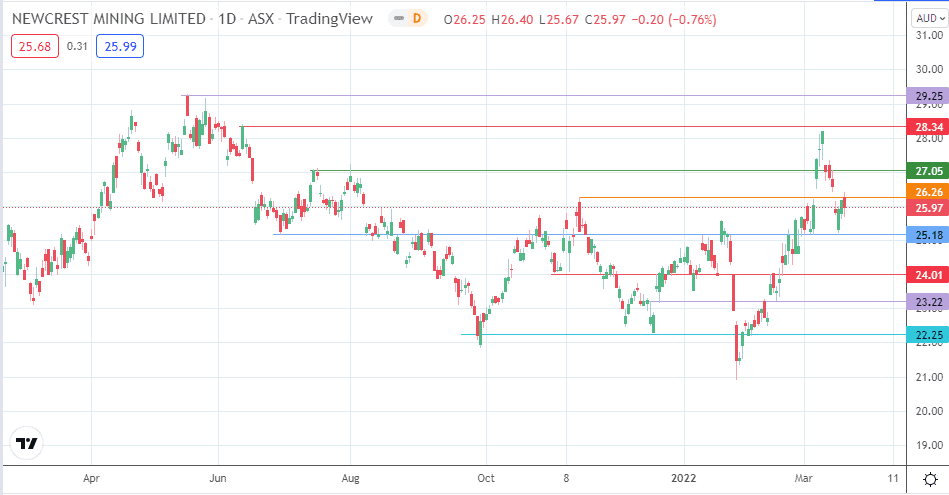949x495 pixels.
Task: Click the Oct label on time axis
Action: click(486, 479)
